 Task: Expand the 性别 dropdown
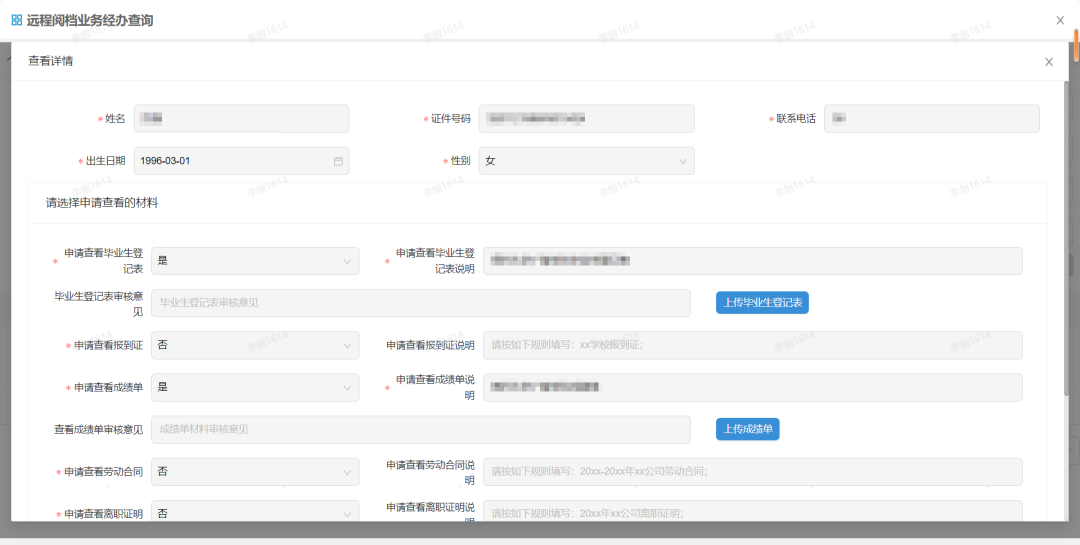(586, 161)
